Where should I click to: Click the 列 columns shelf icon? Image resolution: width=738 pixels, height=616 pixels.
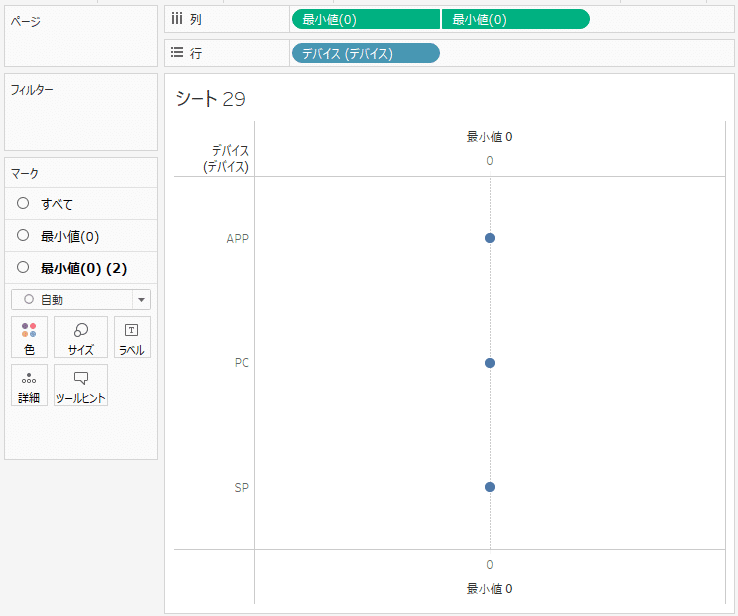(176, 19)
